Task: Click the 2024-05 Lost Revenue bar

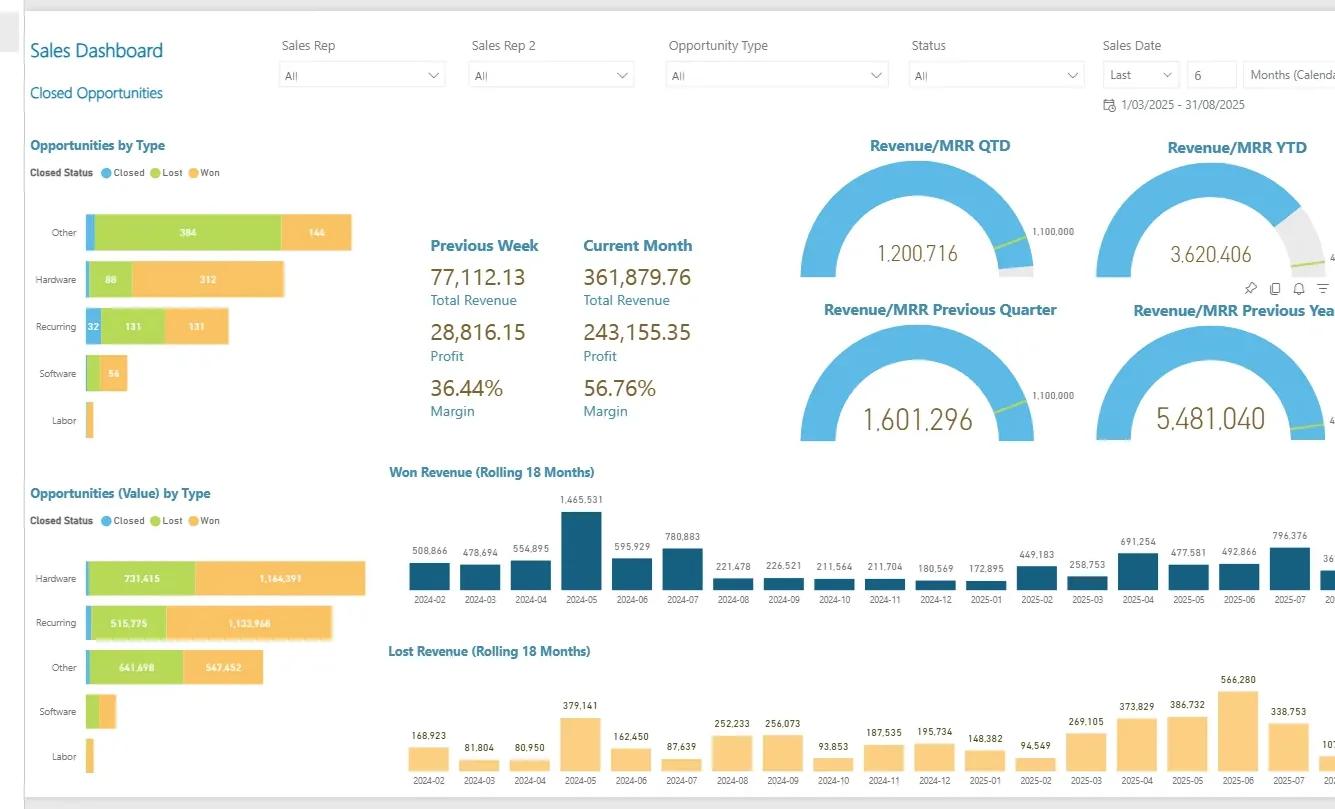Action: coord(581,744)
